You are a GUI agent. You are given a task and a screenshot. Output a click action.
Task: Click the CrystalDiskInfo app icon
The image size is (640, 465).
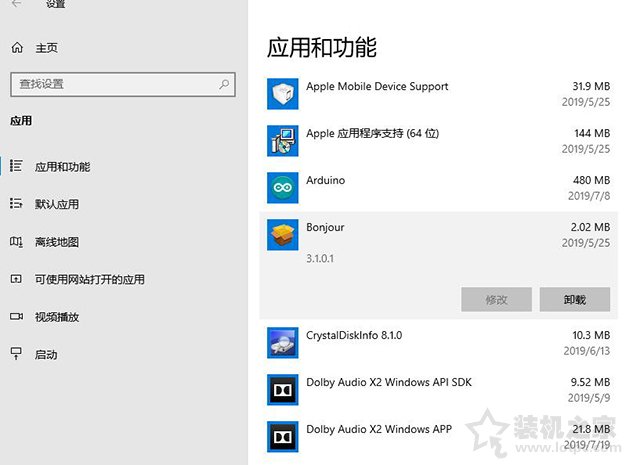coord(282,343)
